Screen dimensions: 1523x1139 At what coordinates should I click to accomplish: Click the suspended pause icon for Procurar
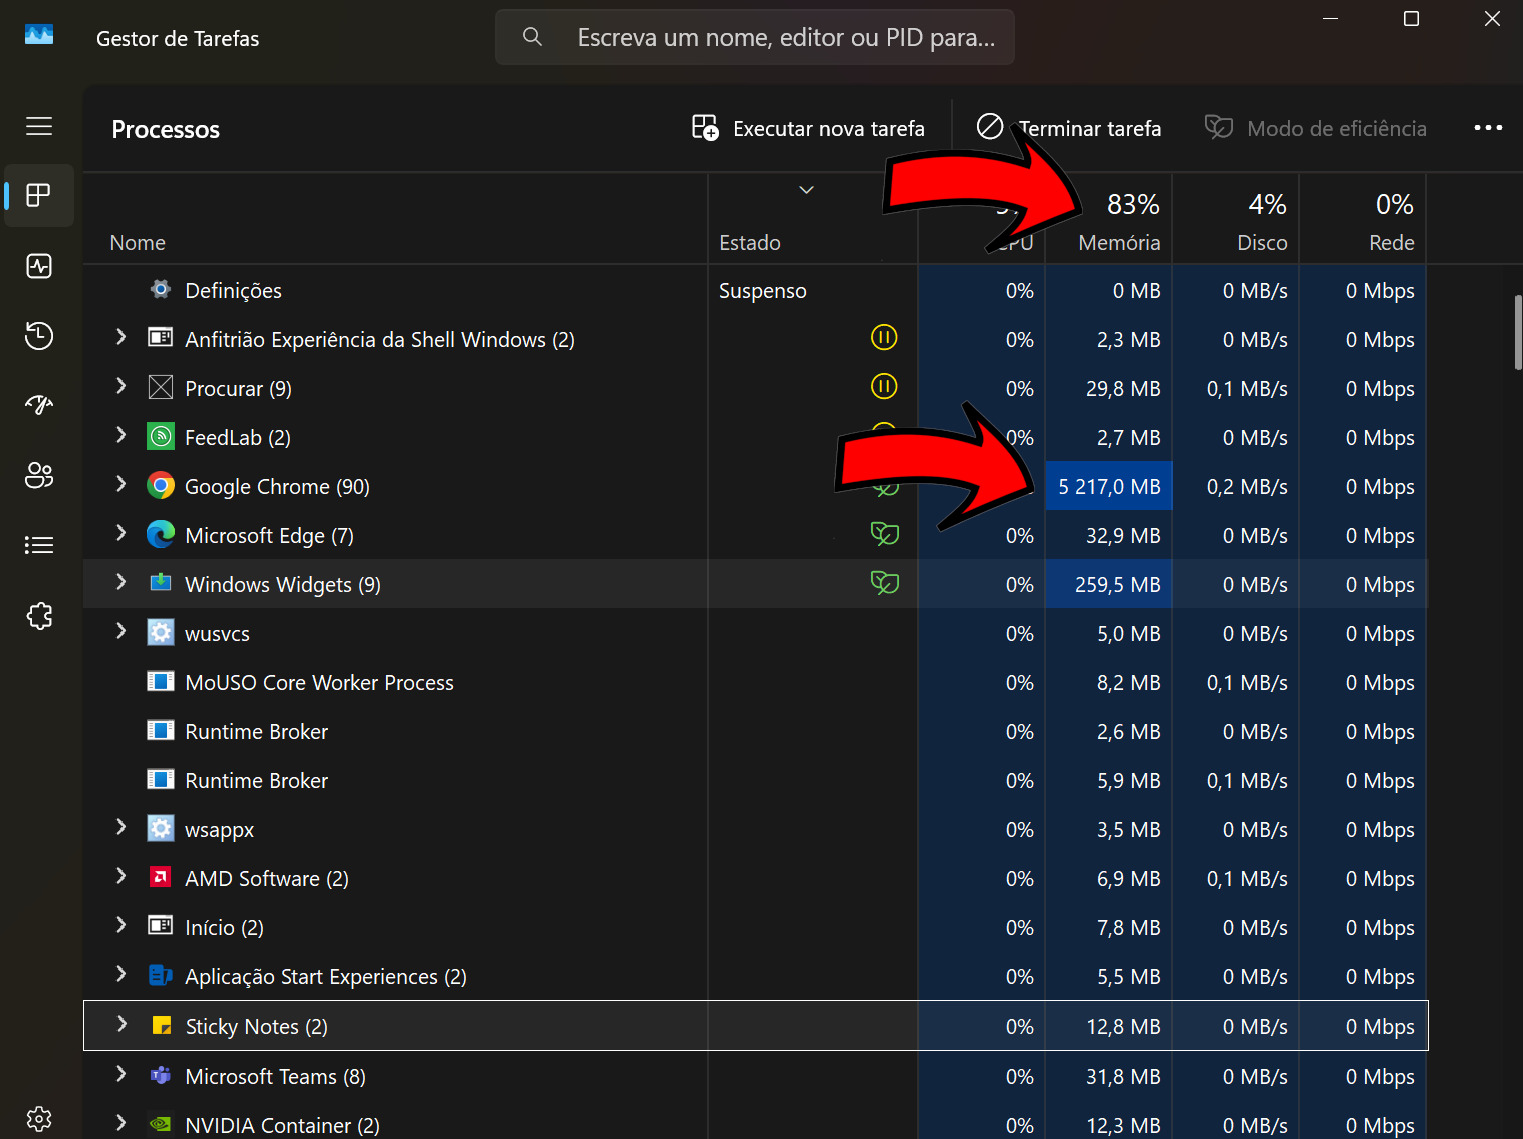[x=884, y=386]
